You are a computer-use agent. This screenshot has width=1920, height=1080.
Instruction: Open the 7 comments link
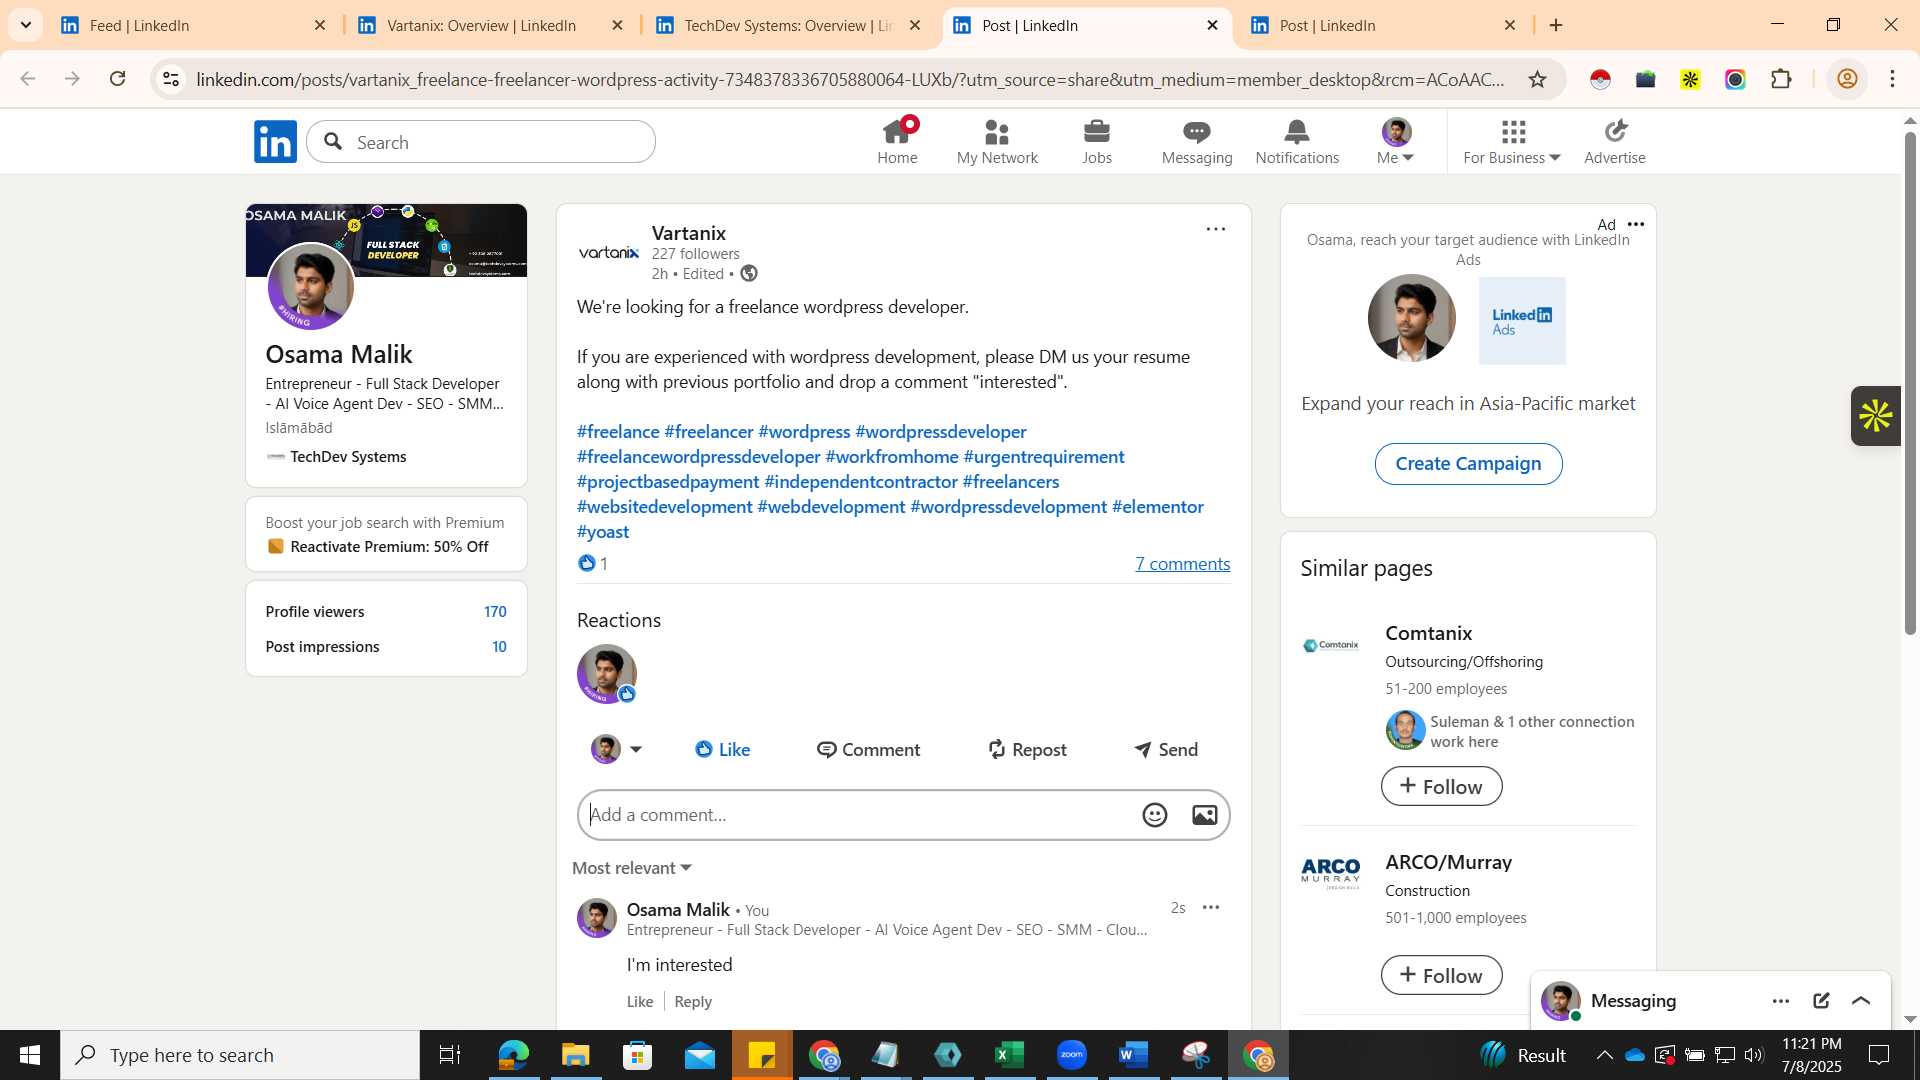[x=1182, y=564]
